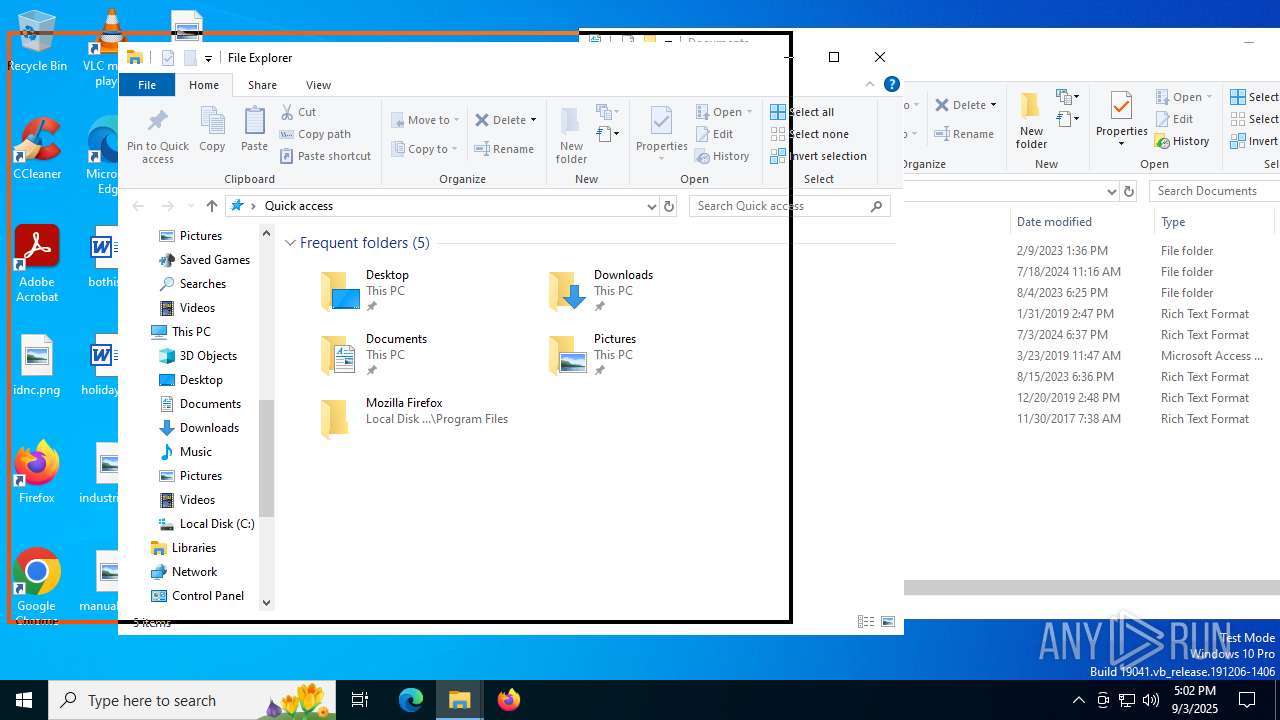
Task: Select Control Panel in navigation pane
Action: [x=197, y=596]
